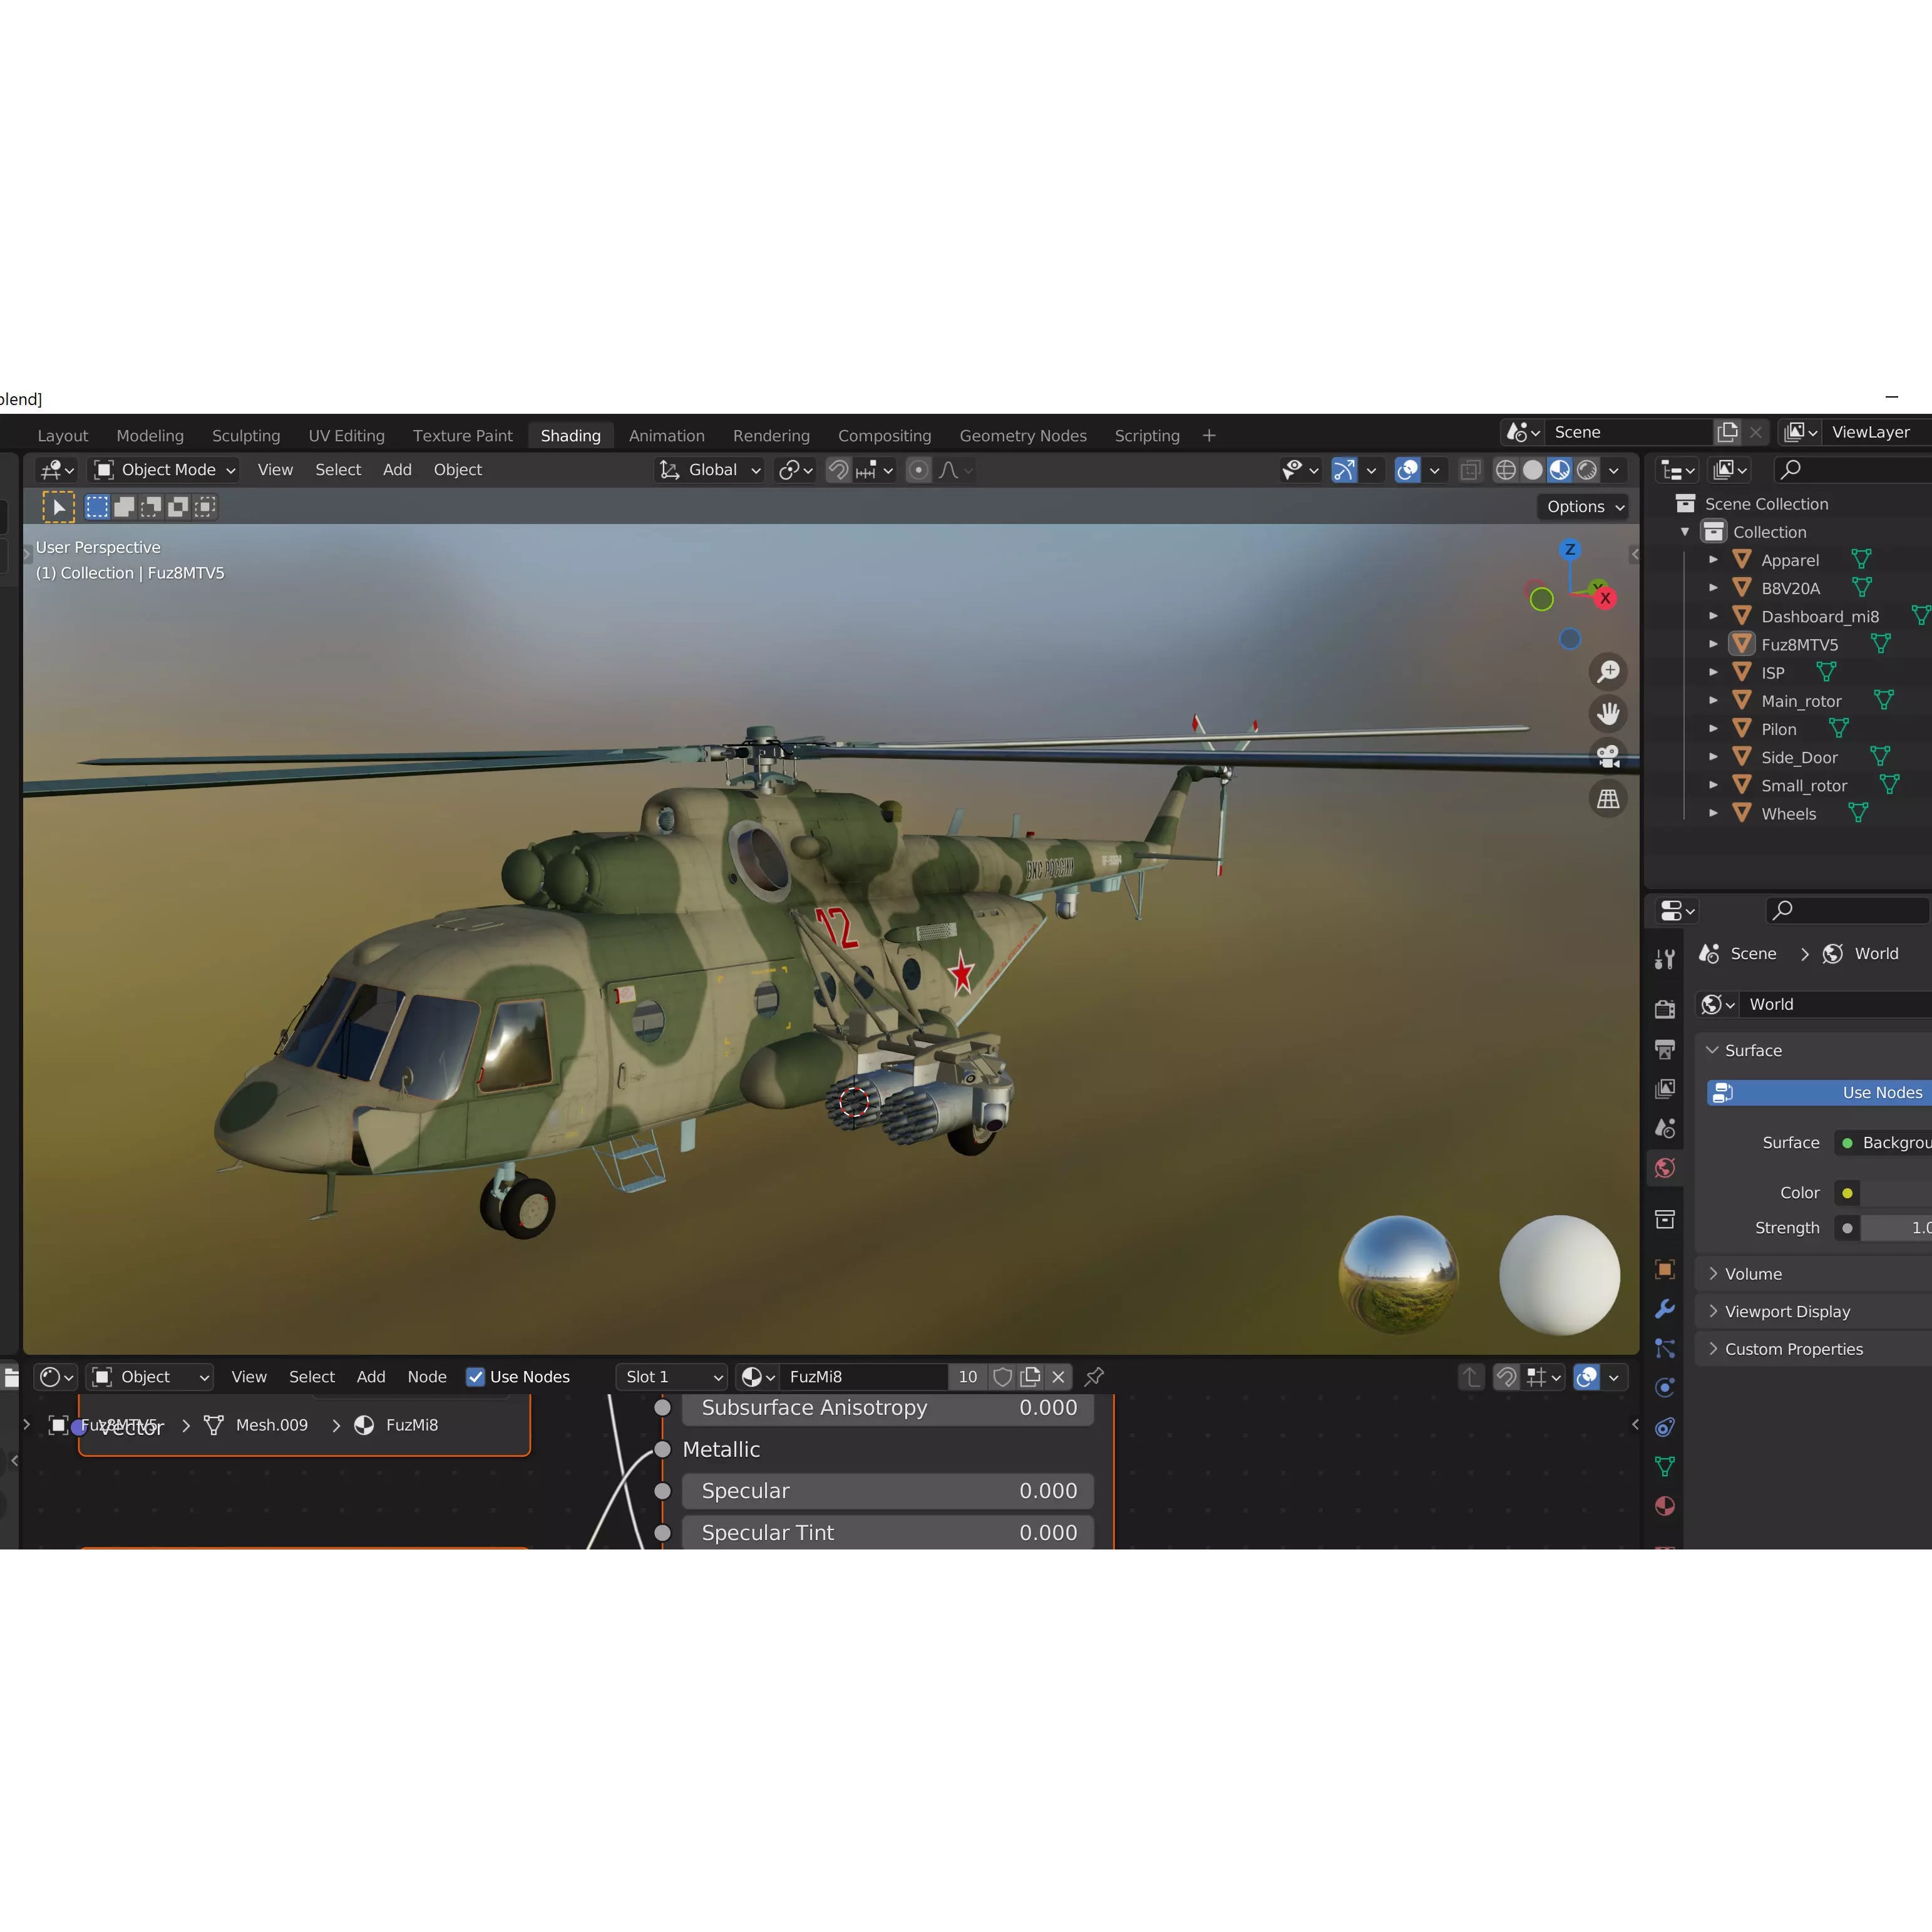Switch viewport to Rendered shading mode
The image size is (1932, 1932).
tap(1588, 470)
